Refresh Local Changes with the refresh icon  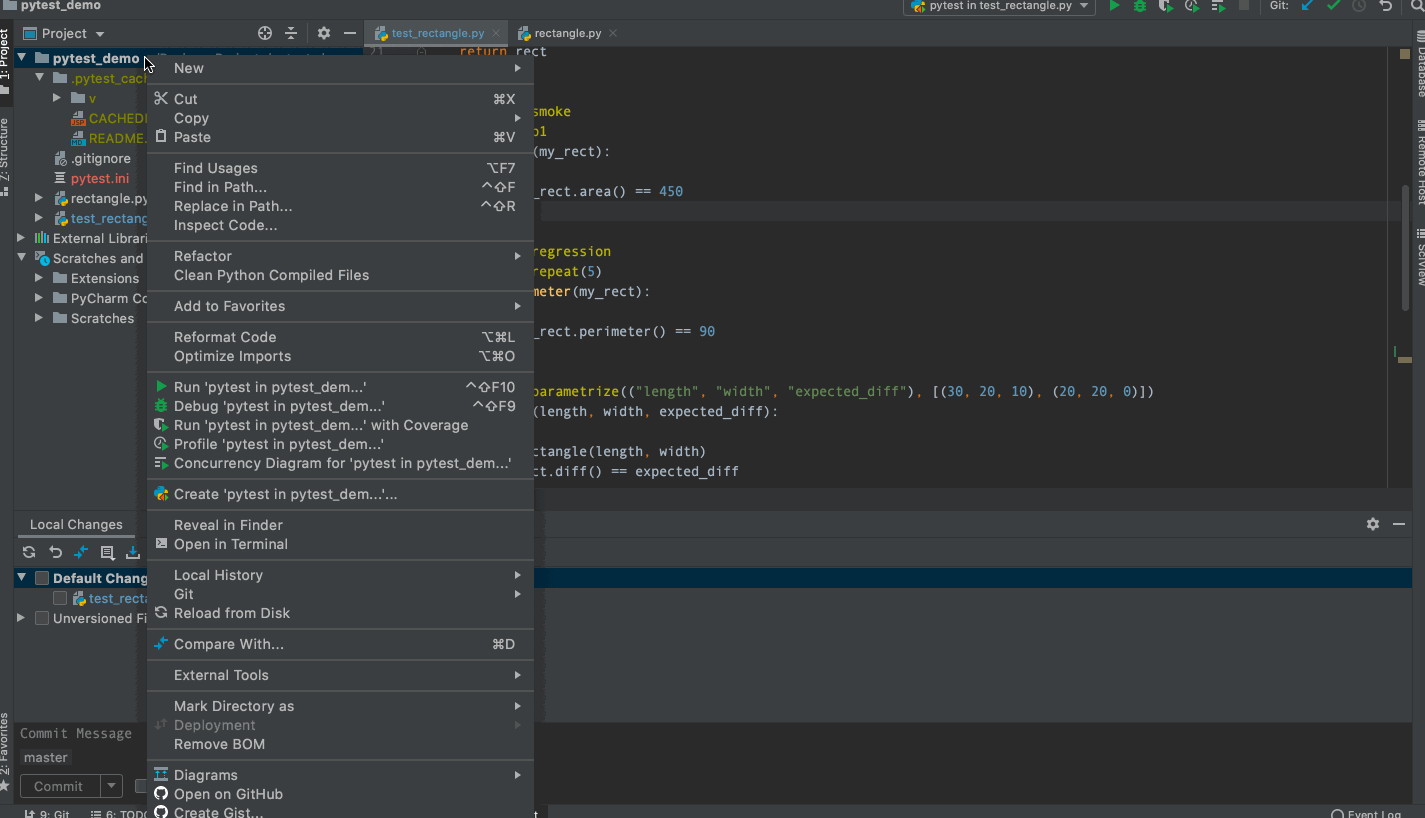click(29, 552)
